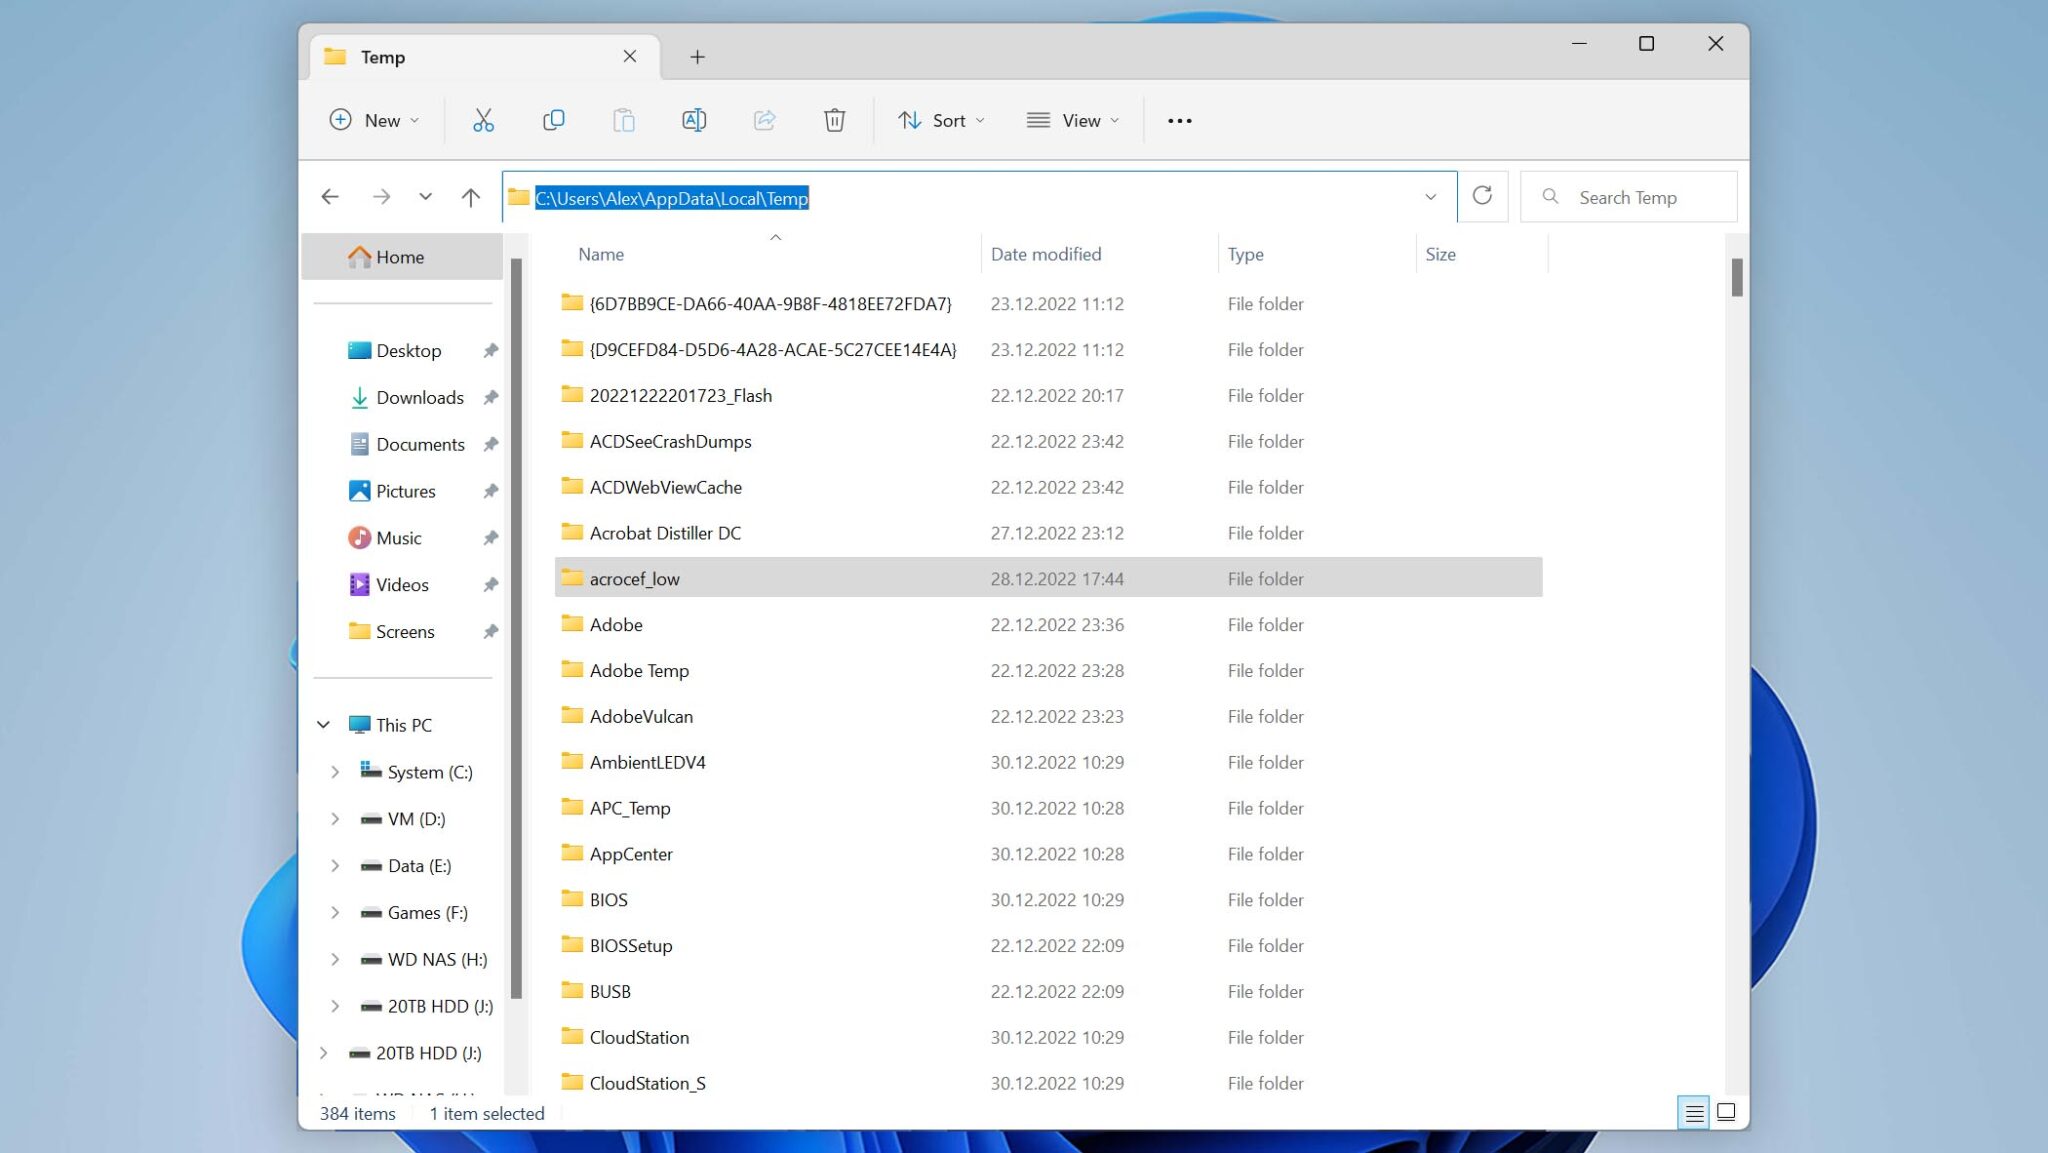Refresh the folder view

point(1483,196)
